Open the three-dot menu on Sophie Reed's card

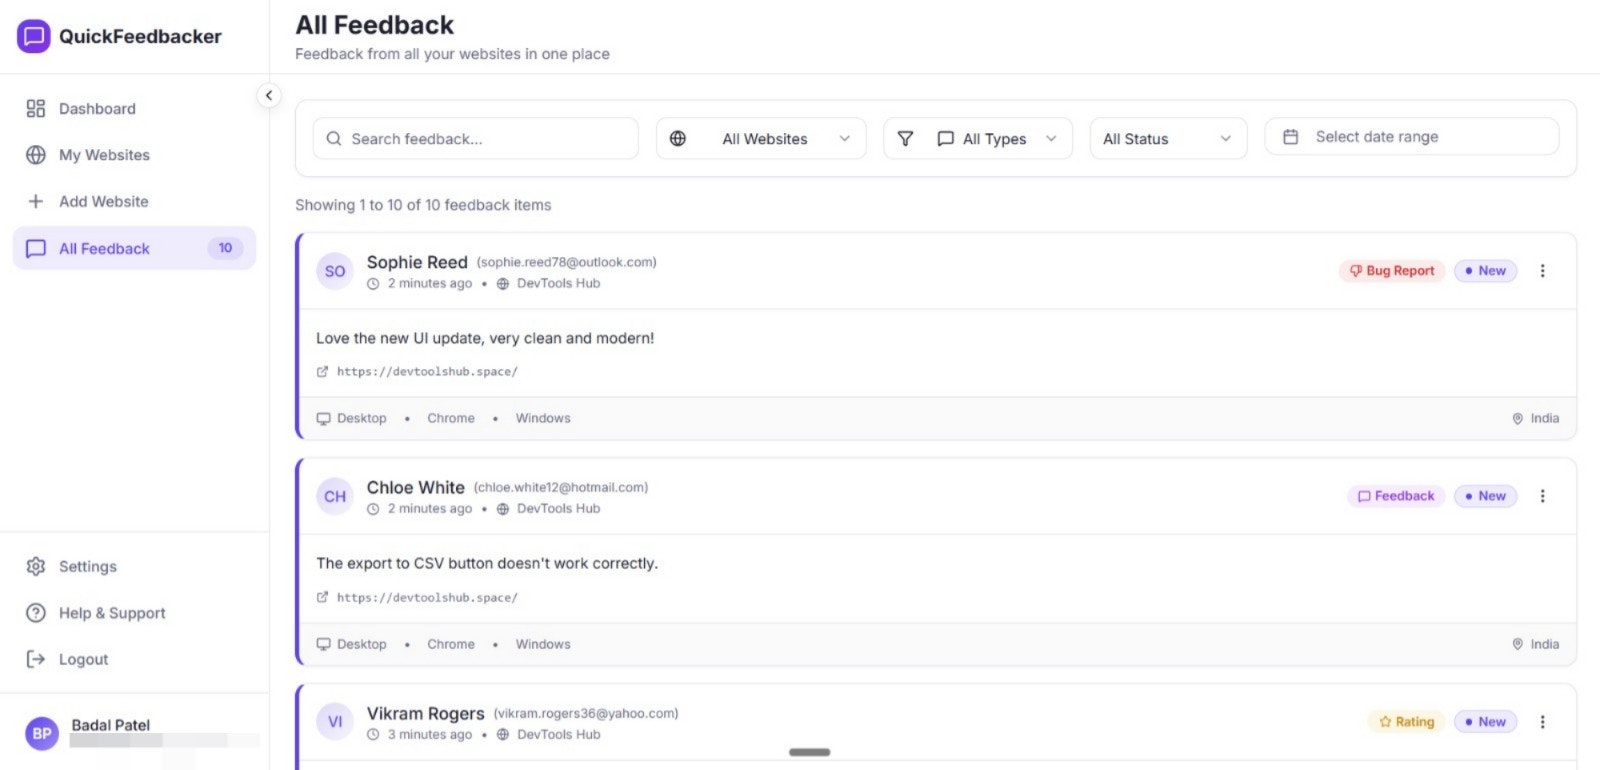point(1543,271)
